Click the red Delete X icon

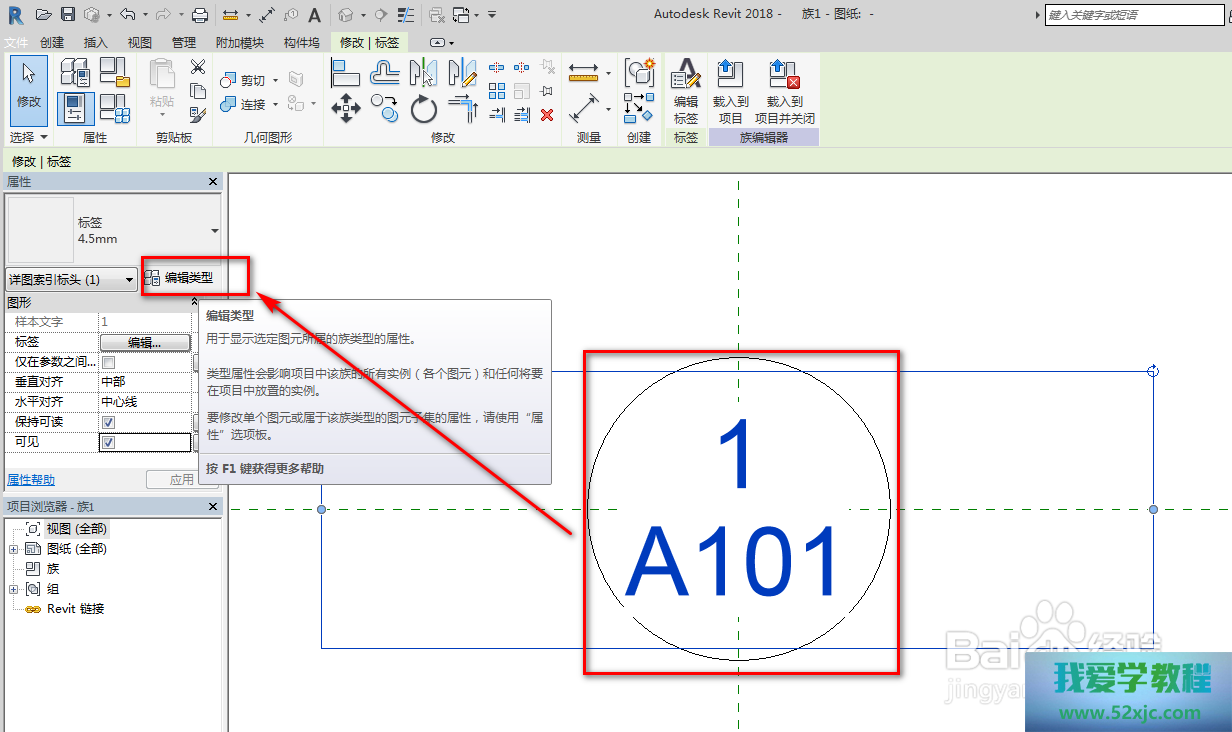click(547, 115)
